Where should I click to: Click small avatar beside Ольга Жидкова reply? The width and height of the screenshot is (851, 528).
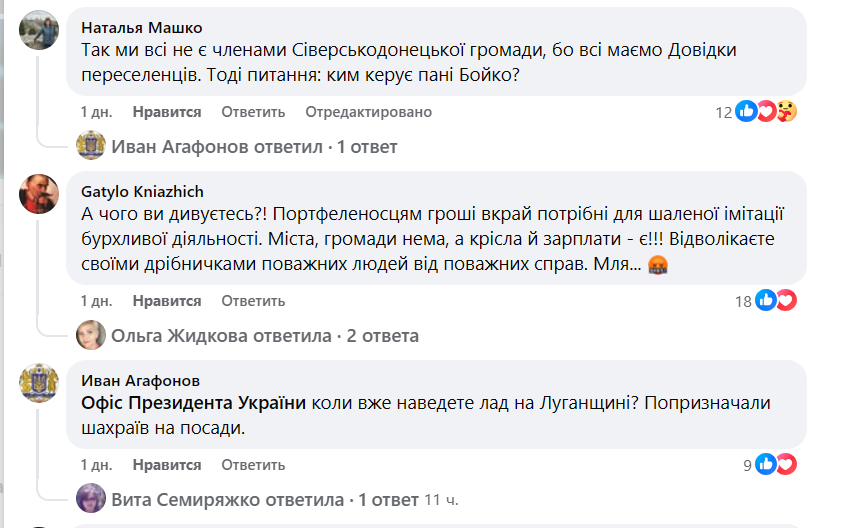92,335
